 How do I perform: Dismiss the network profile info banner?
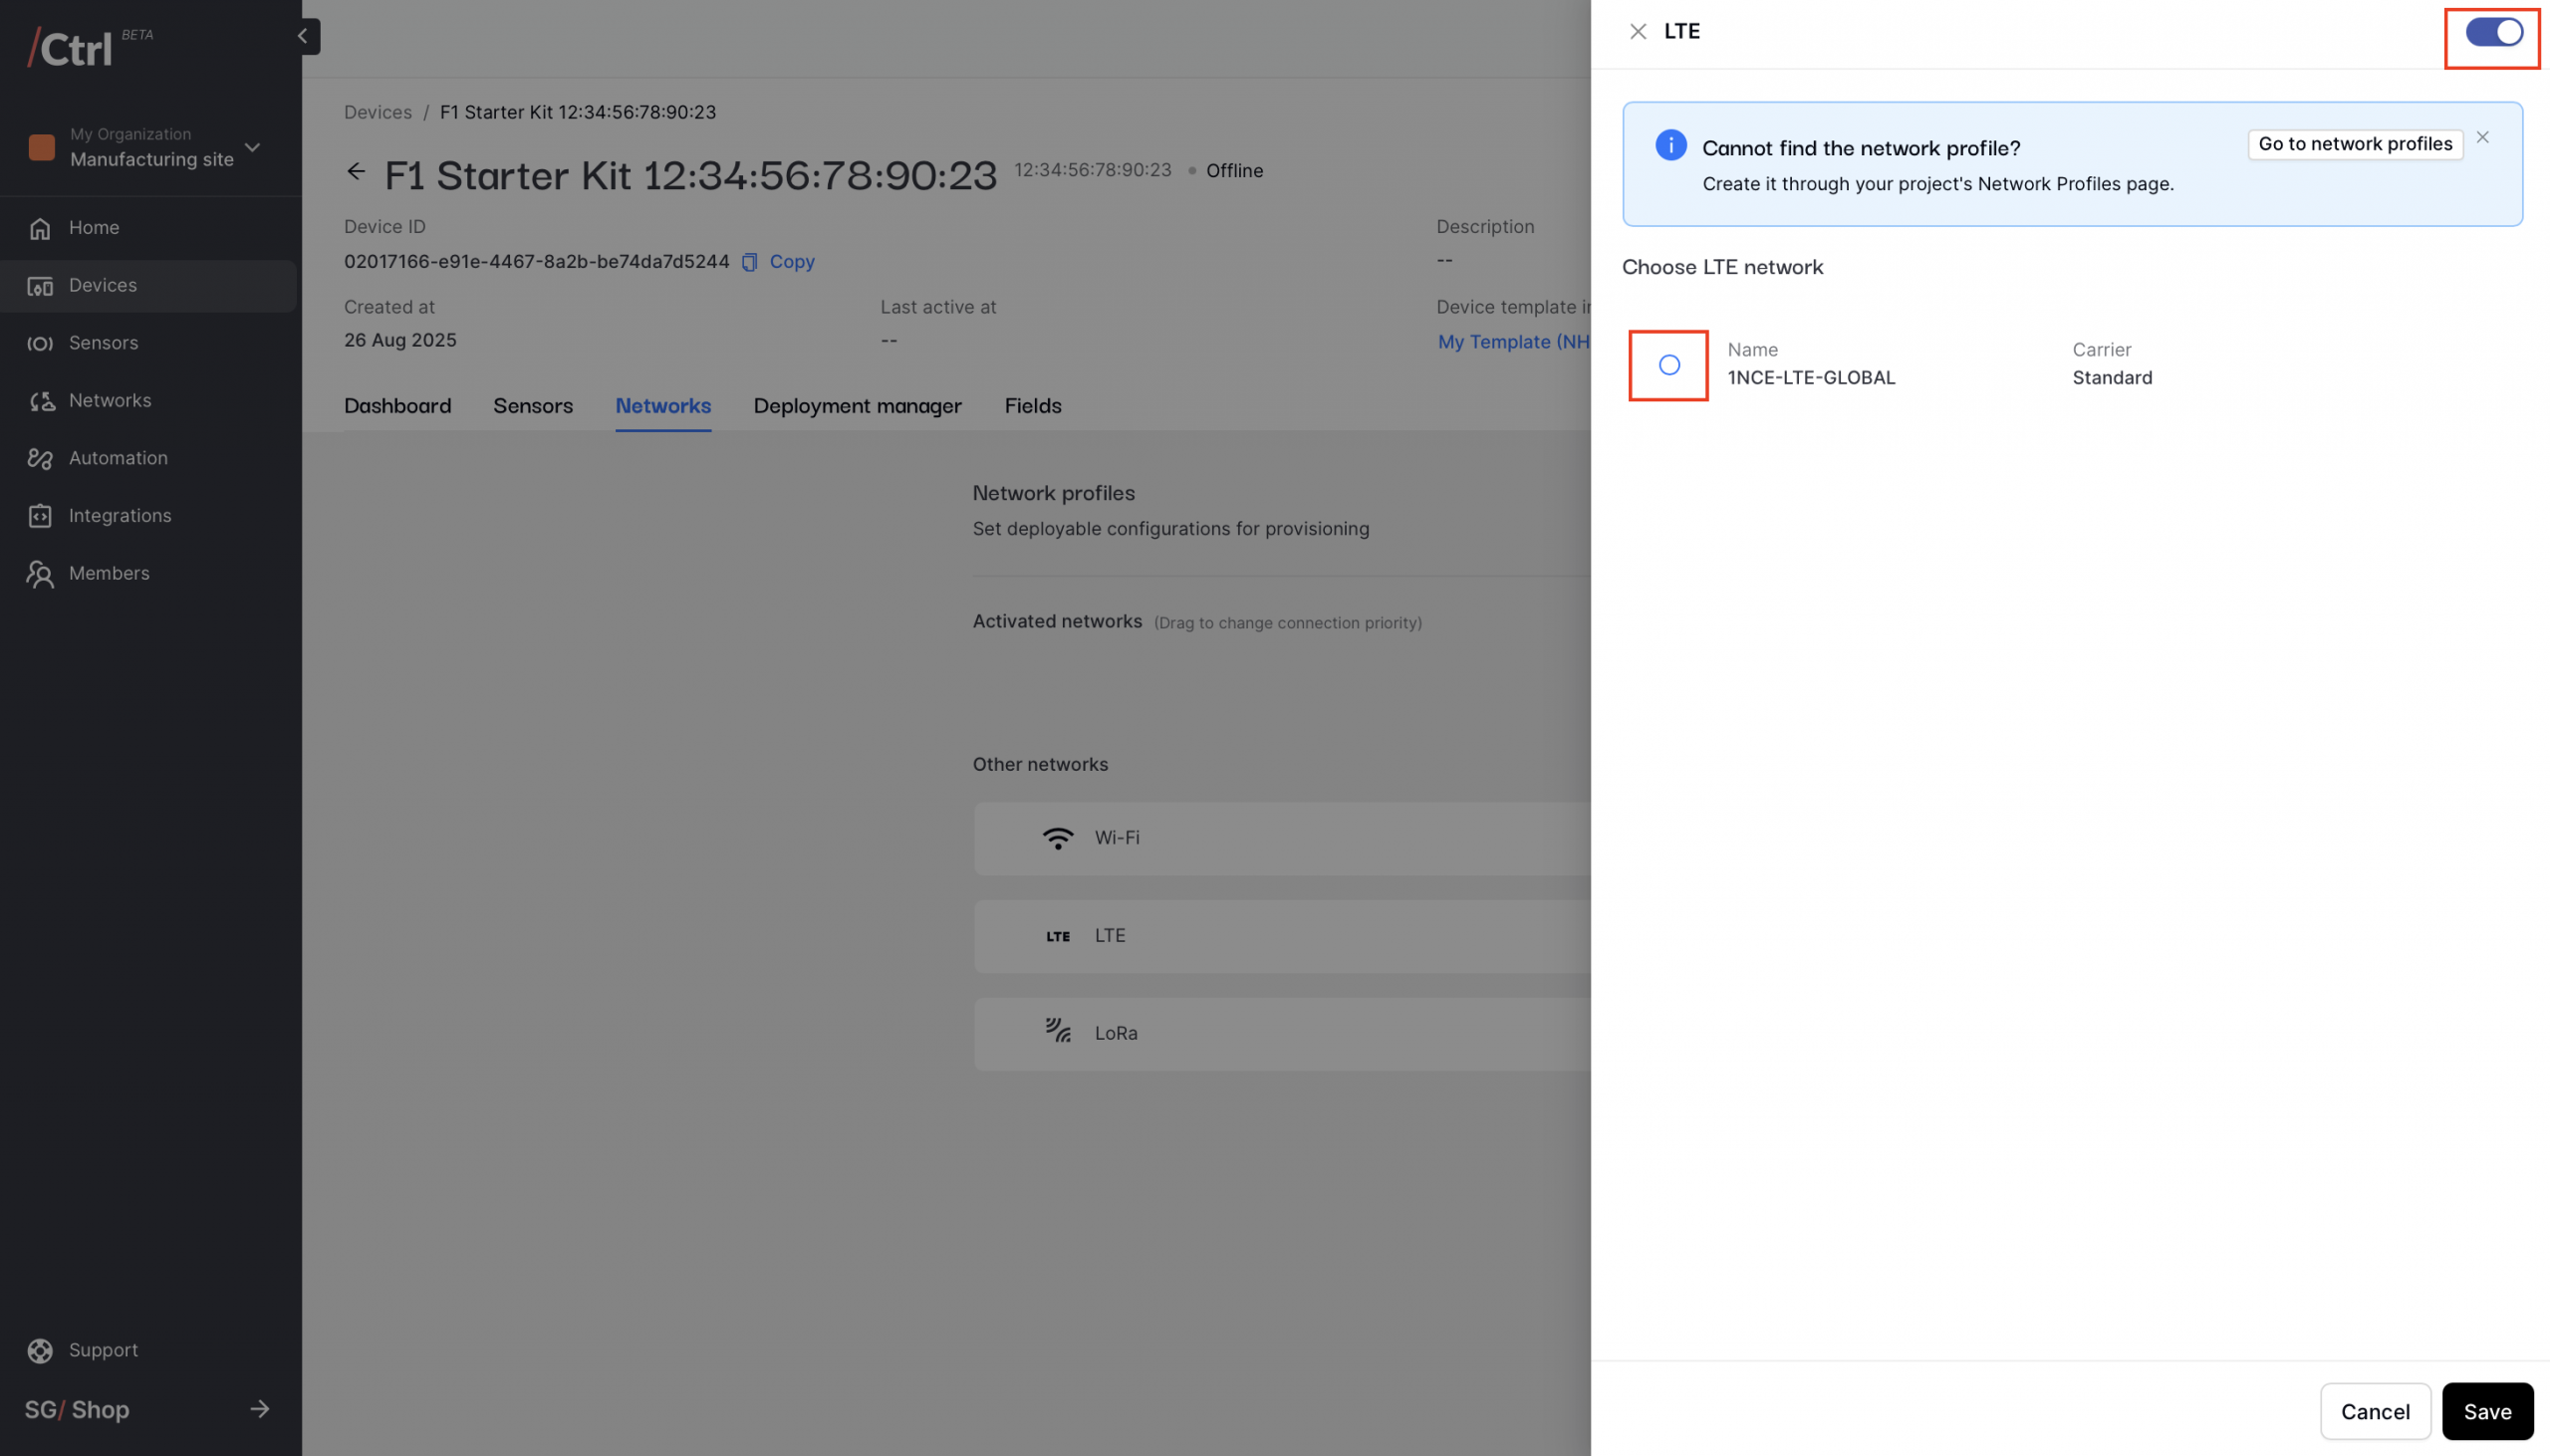[x=2483, y=138]
